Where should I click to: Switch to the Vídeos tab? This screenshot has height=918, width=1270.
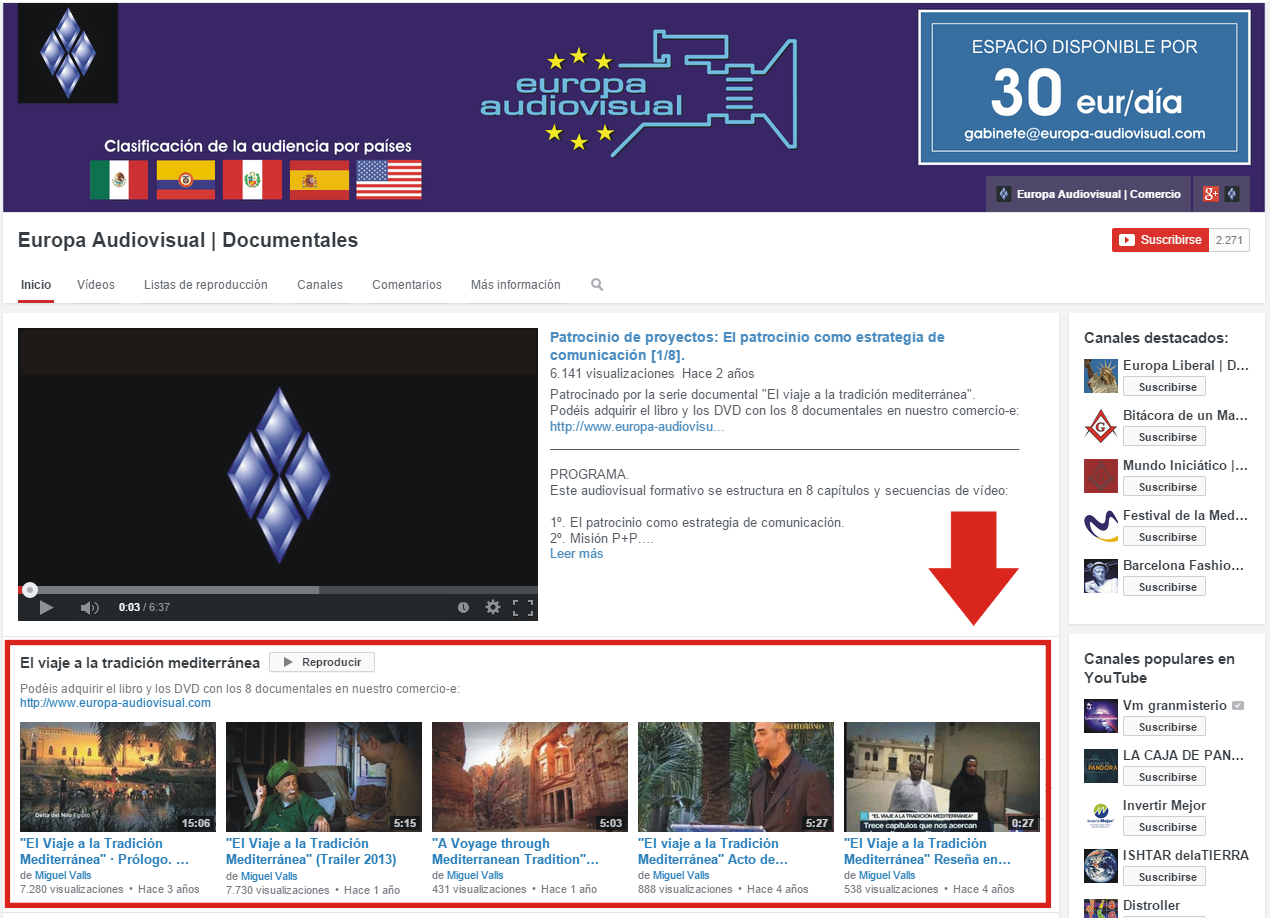(96, 285)
